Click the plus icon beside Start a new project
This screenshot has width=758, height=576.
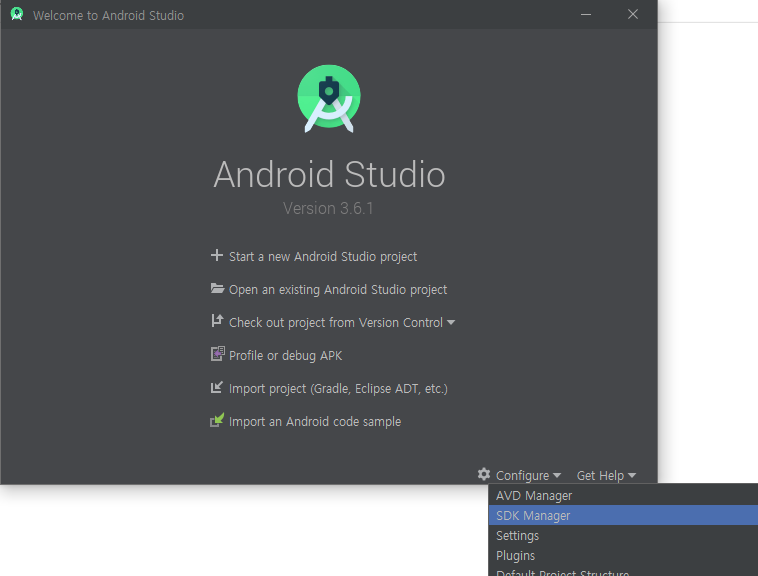click(217, 255)
